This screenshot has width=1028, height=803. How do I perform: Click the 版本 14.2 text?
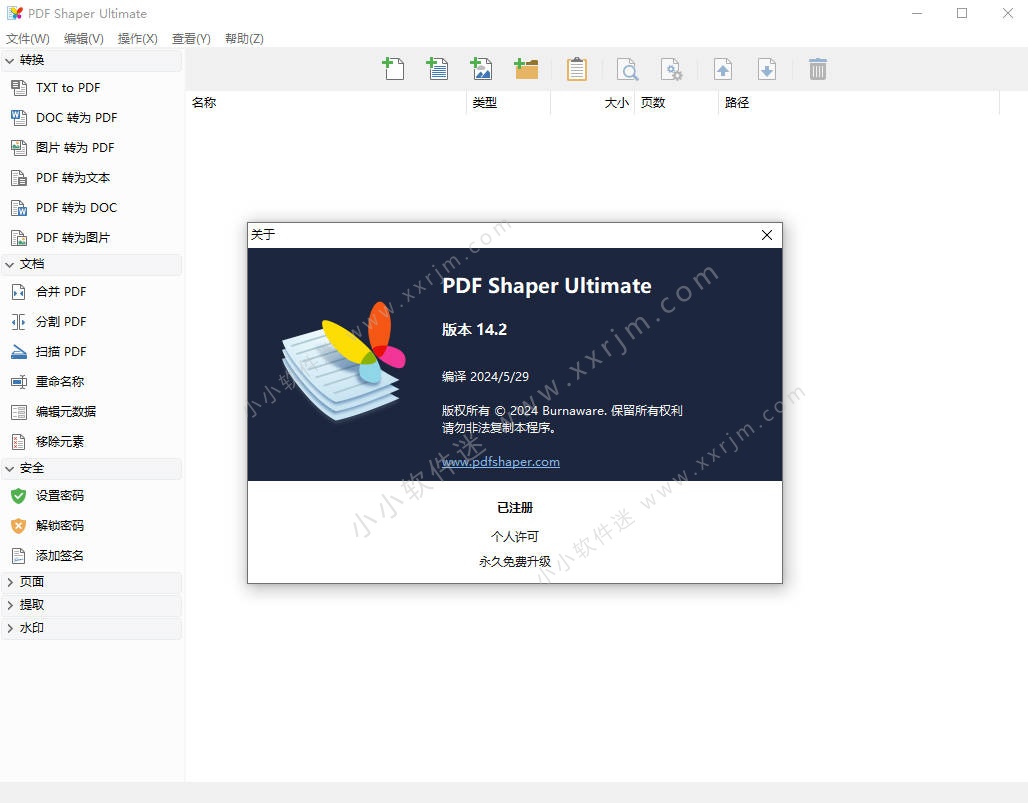[474, 329]
